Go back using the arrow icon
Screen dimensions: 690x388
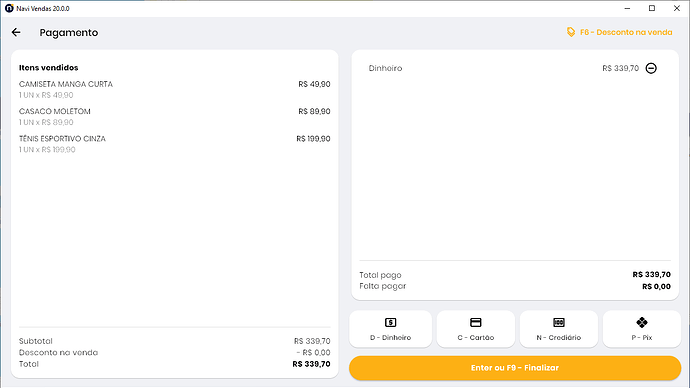coord(16,32)
